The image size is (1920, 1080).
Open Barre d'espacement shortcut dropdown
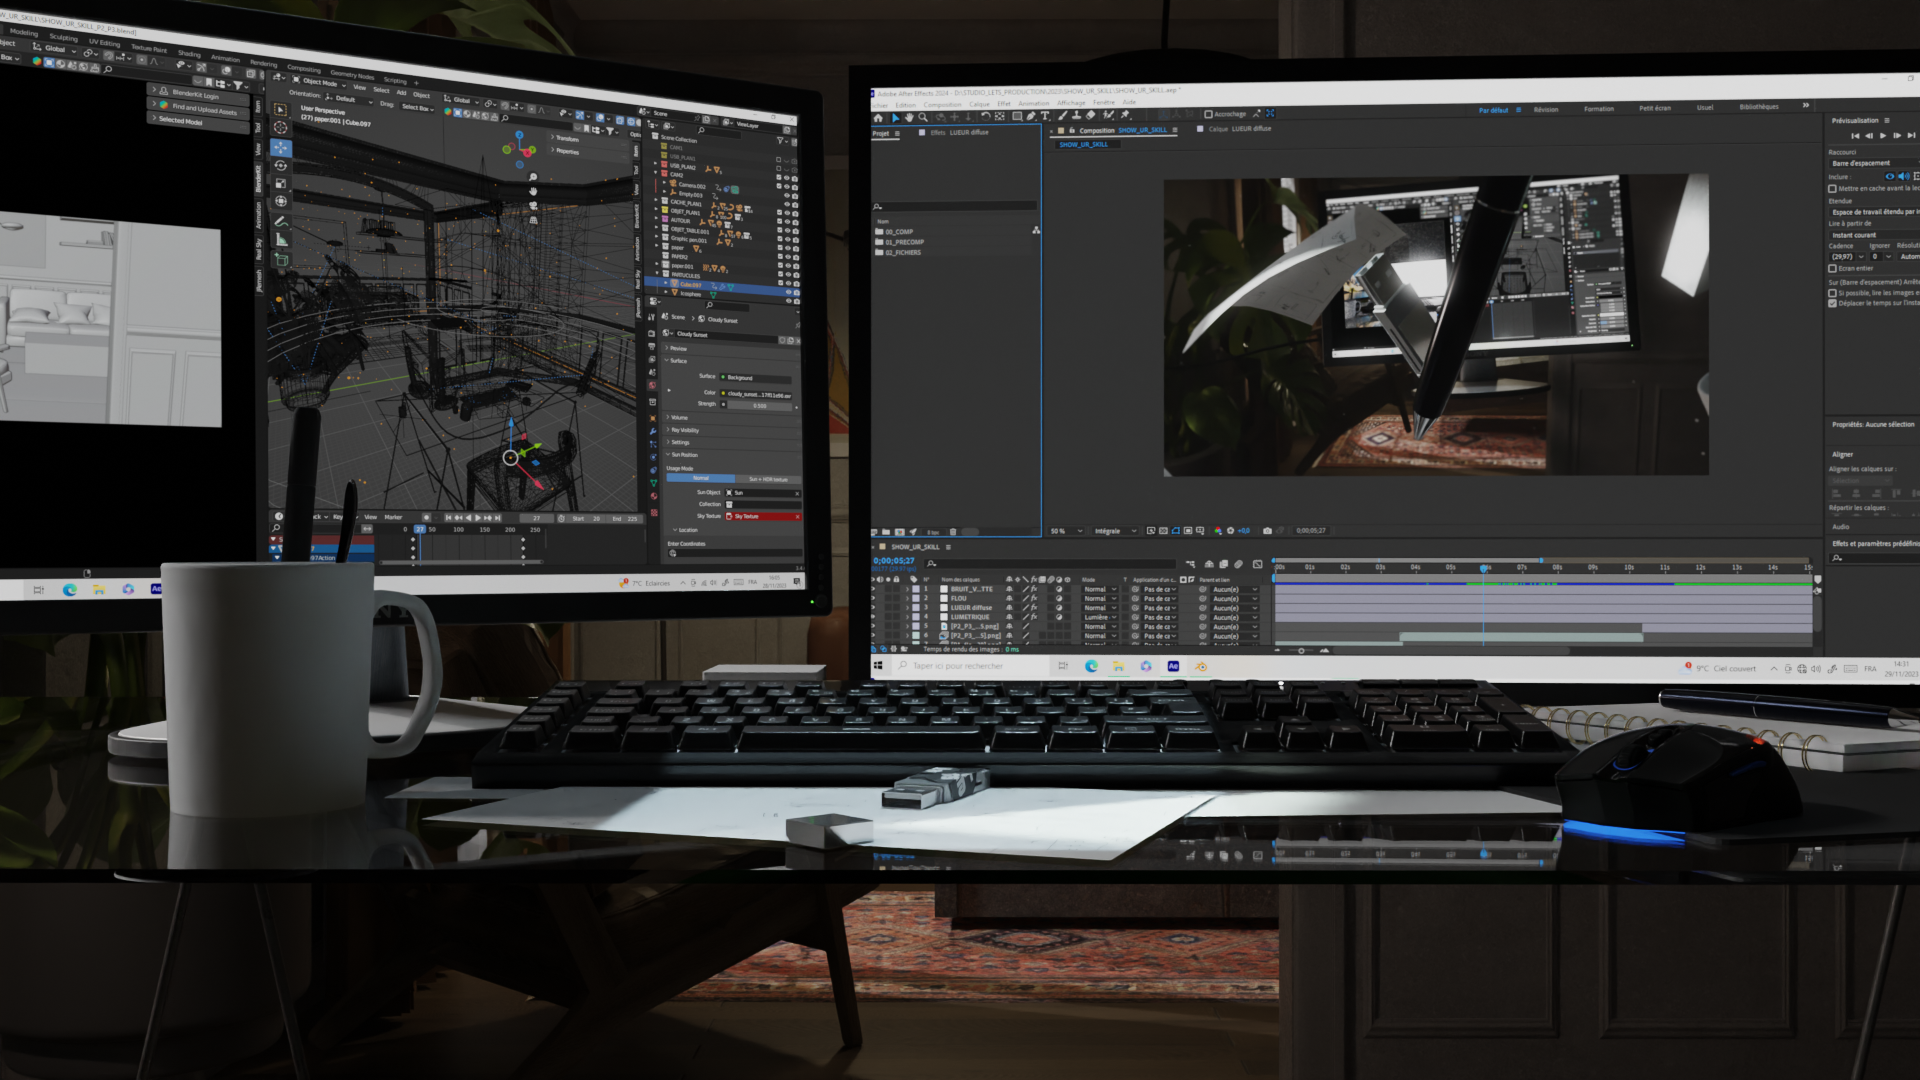point(1874,163)
